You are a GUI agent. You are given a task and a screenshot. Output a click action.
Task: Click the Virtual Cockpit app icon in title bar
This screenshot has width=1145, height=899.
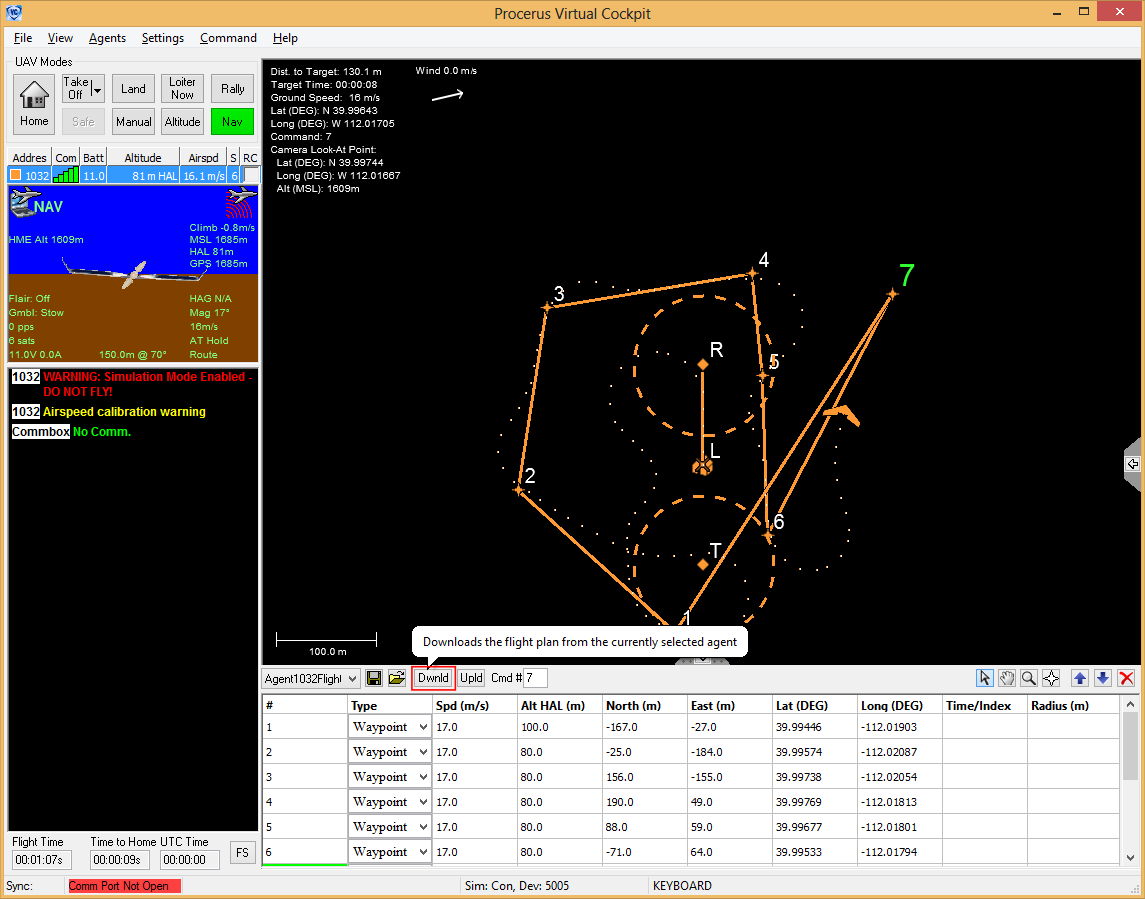click(13, 12)
